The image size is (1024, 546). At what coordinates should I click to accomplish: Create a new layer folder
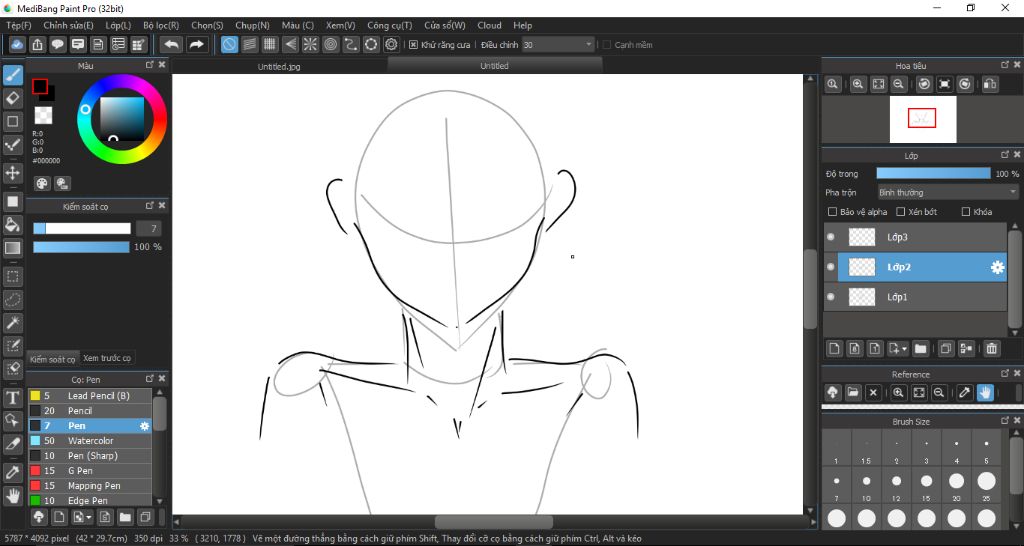tap(920, 349)
